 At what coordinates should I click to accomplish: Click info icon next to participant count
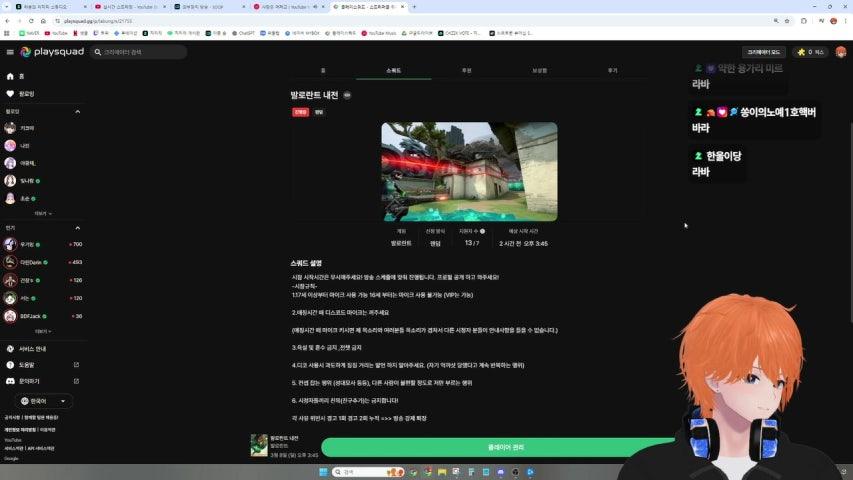(x=483, y=231)
